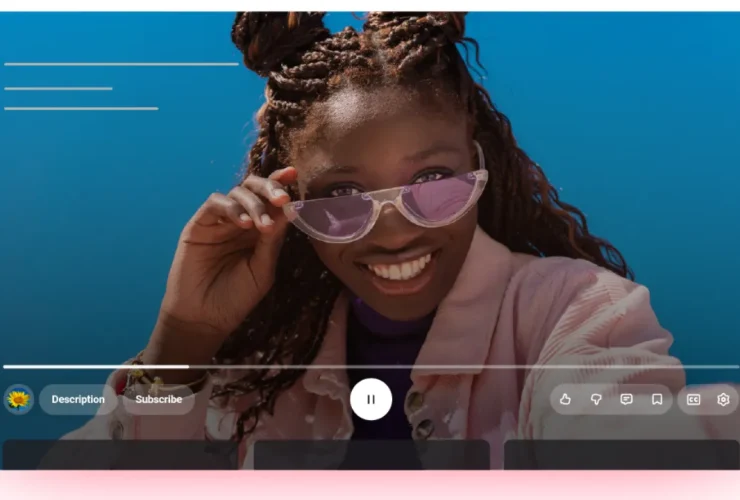The image size is (740, 500).
Task: Like the video with thumbs up
Action: [x=565, y=399]
